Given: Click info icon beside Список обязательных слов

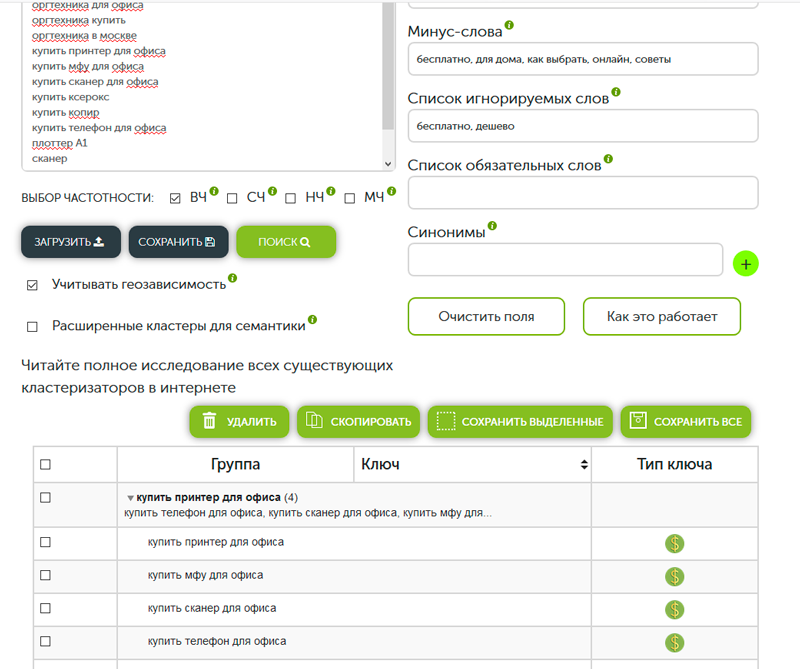Looking at the screenshot, I should tap(608, 159).
